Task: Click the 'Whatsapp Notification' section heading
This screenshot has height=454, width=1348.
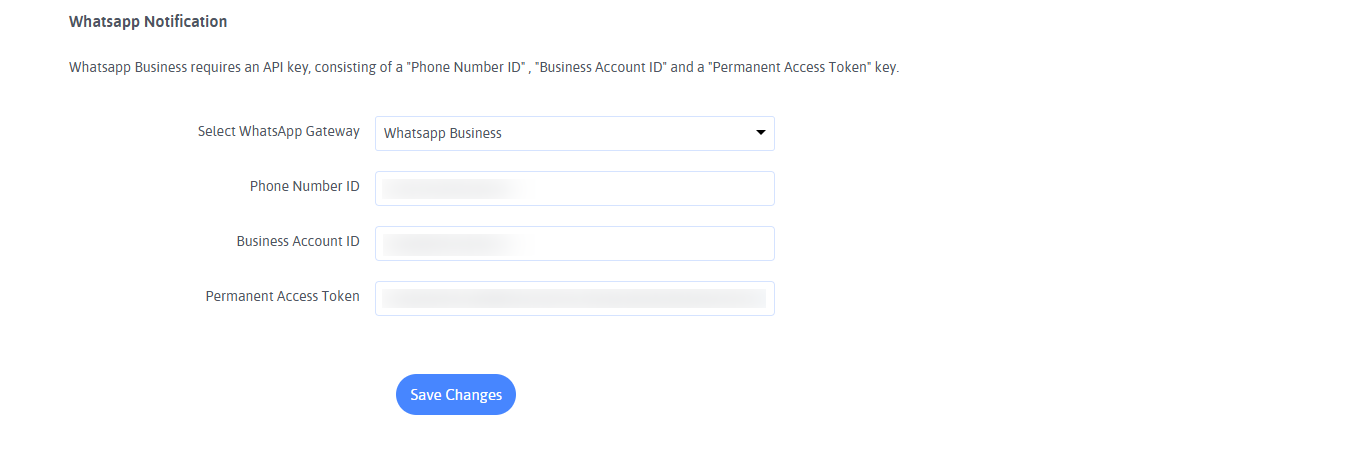Action: [148, 21]
